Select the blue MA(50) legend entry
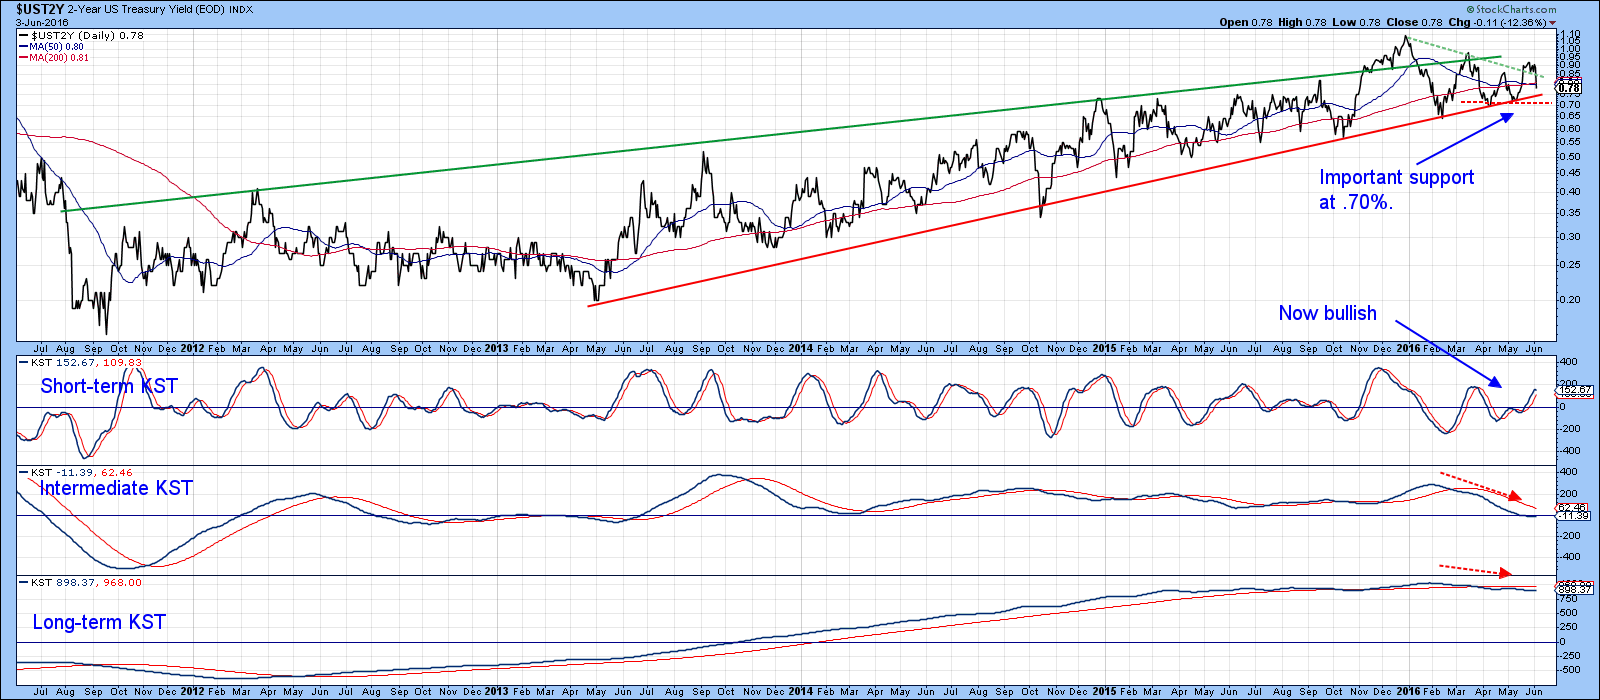 [56, 47]
